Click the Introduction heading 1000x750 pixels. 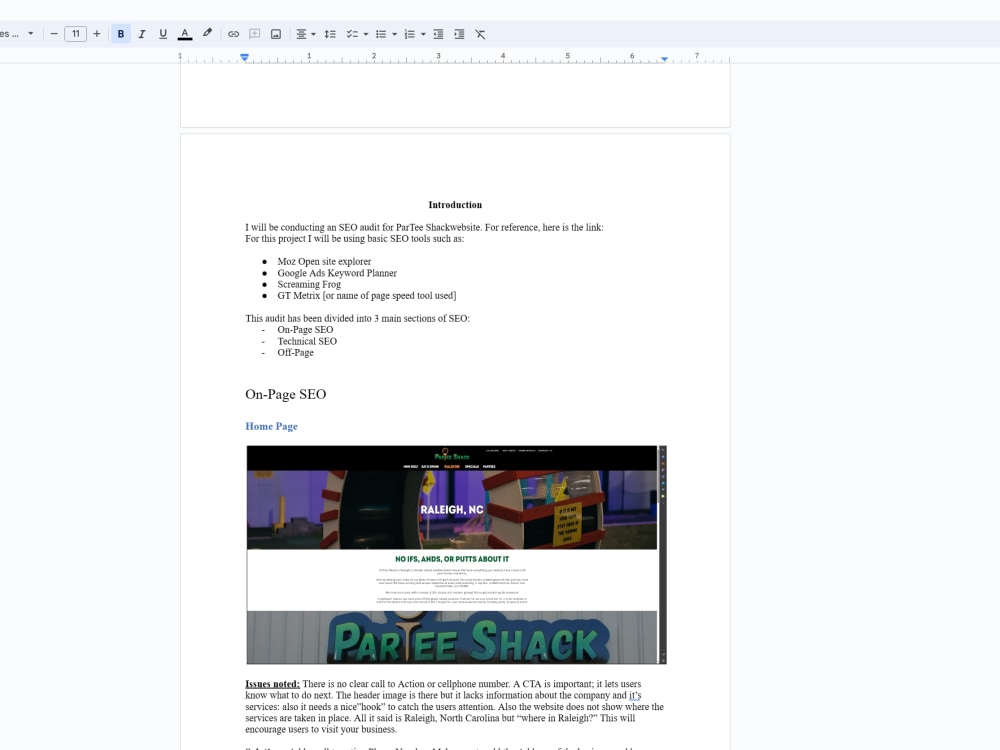pyautogui.click(x=455, y=205)
